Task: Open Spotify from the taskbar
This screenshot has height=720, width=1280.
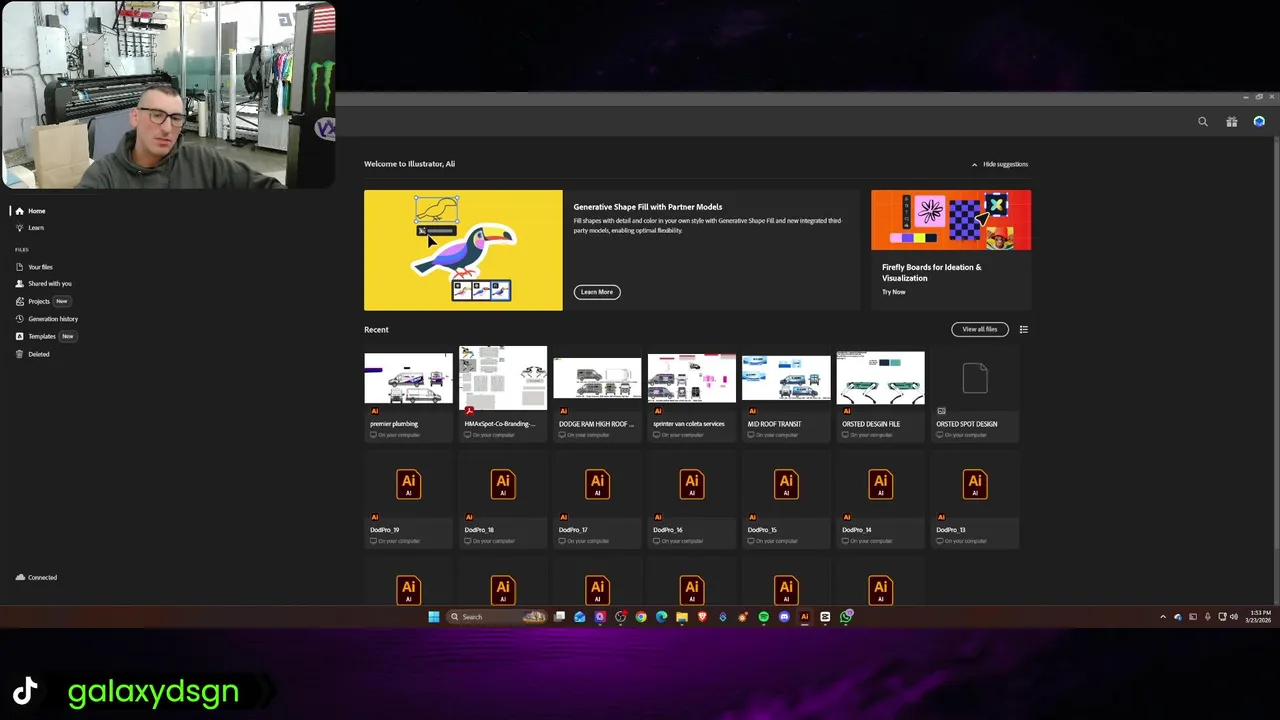Action: (x=763, y=617)
